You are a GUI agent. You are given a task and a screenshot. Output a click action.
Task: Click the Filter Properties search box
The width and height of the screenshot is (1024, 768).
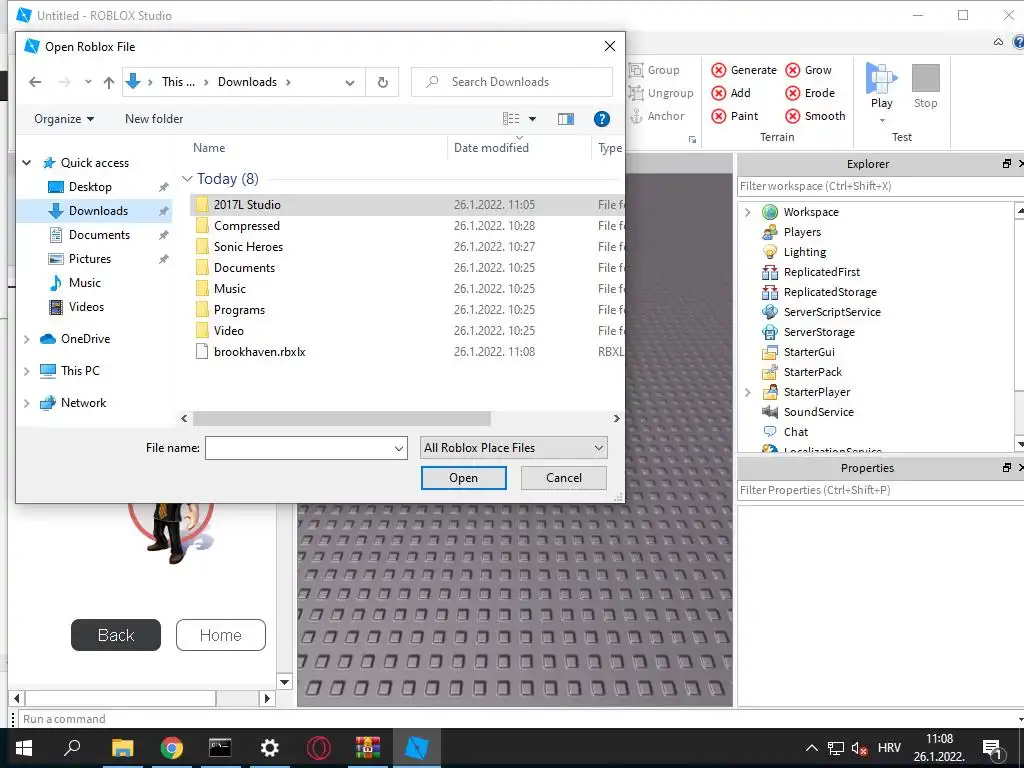[880, 490]
